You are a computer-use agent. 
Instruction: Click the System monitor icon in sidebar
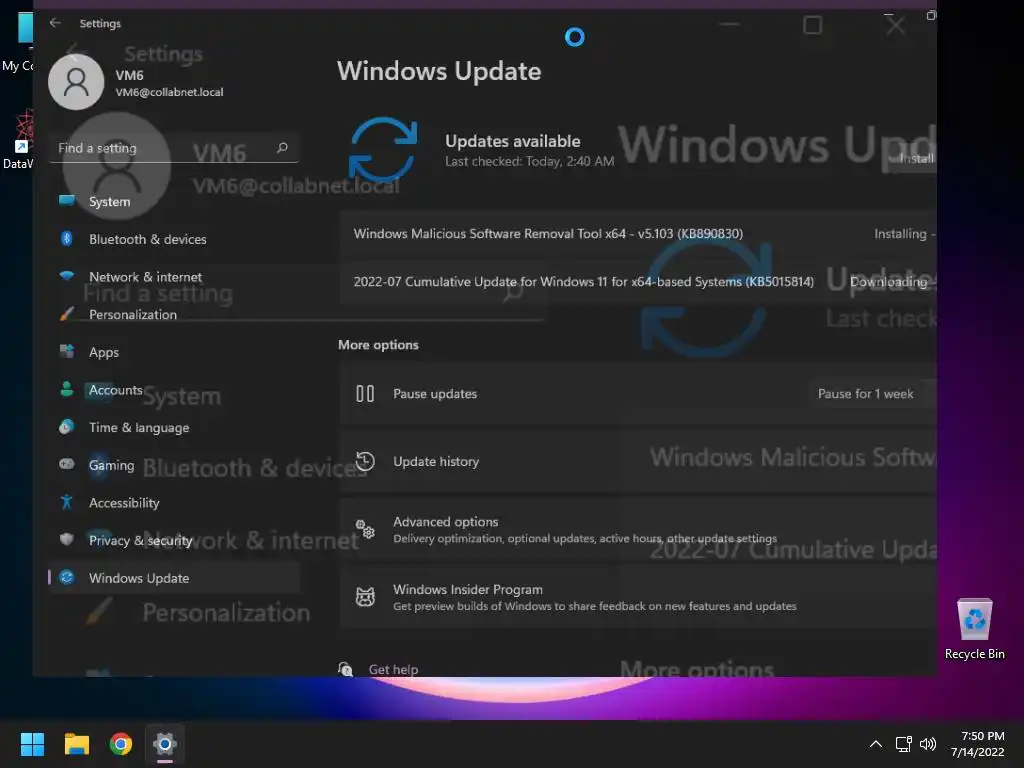67,201
